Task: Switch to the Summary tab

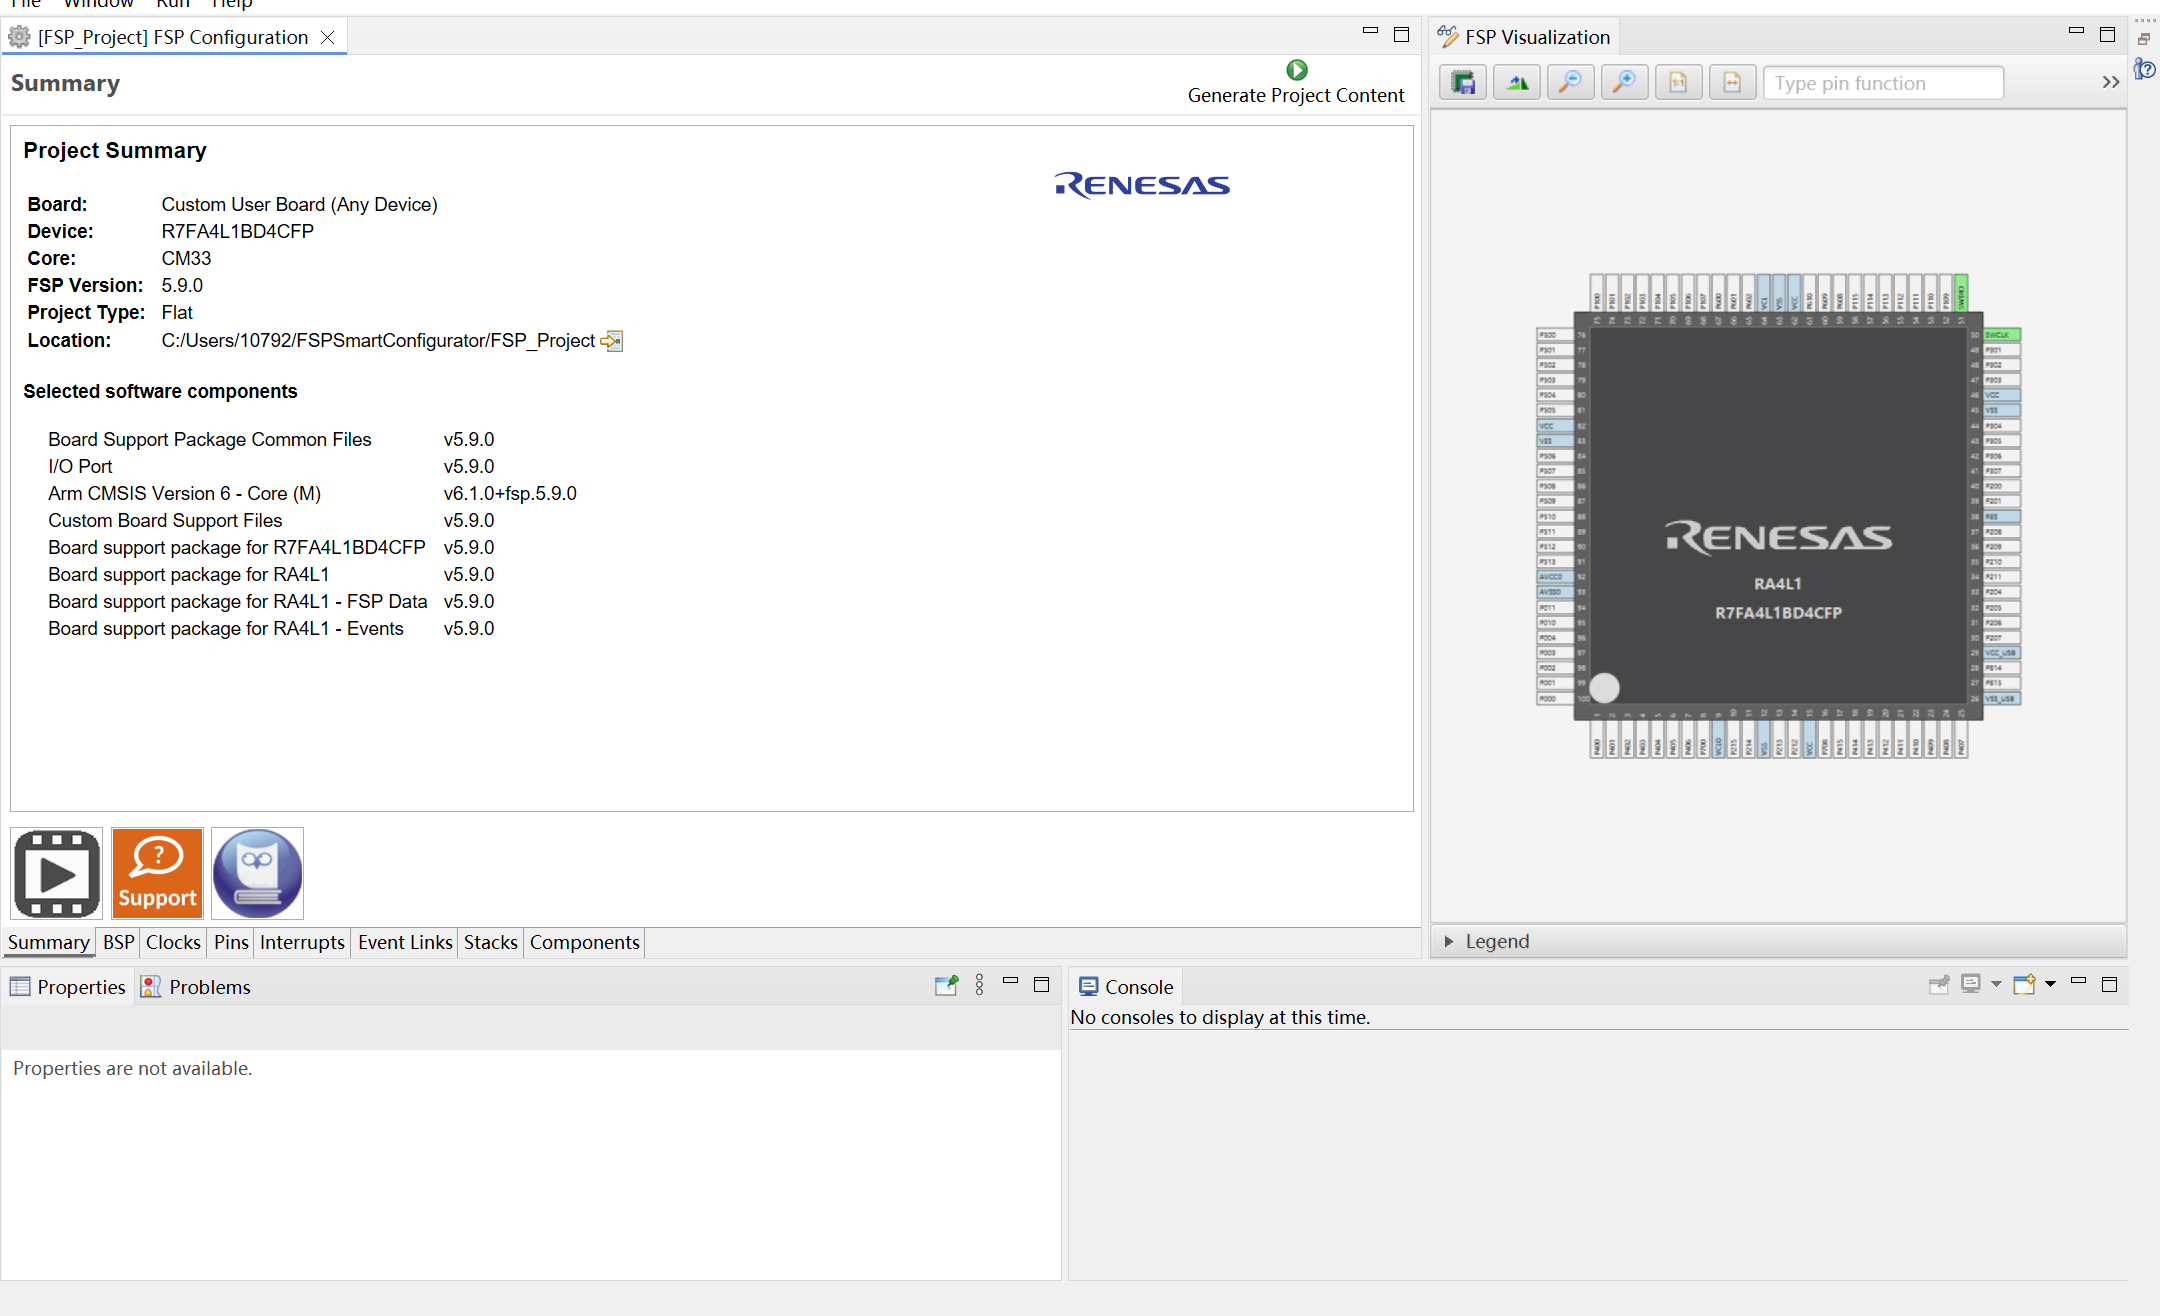Action: (x=48, y=942)
